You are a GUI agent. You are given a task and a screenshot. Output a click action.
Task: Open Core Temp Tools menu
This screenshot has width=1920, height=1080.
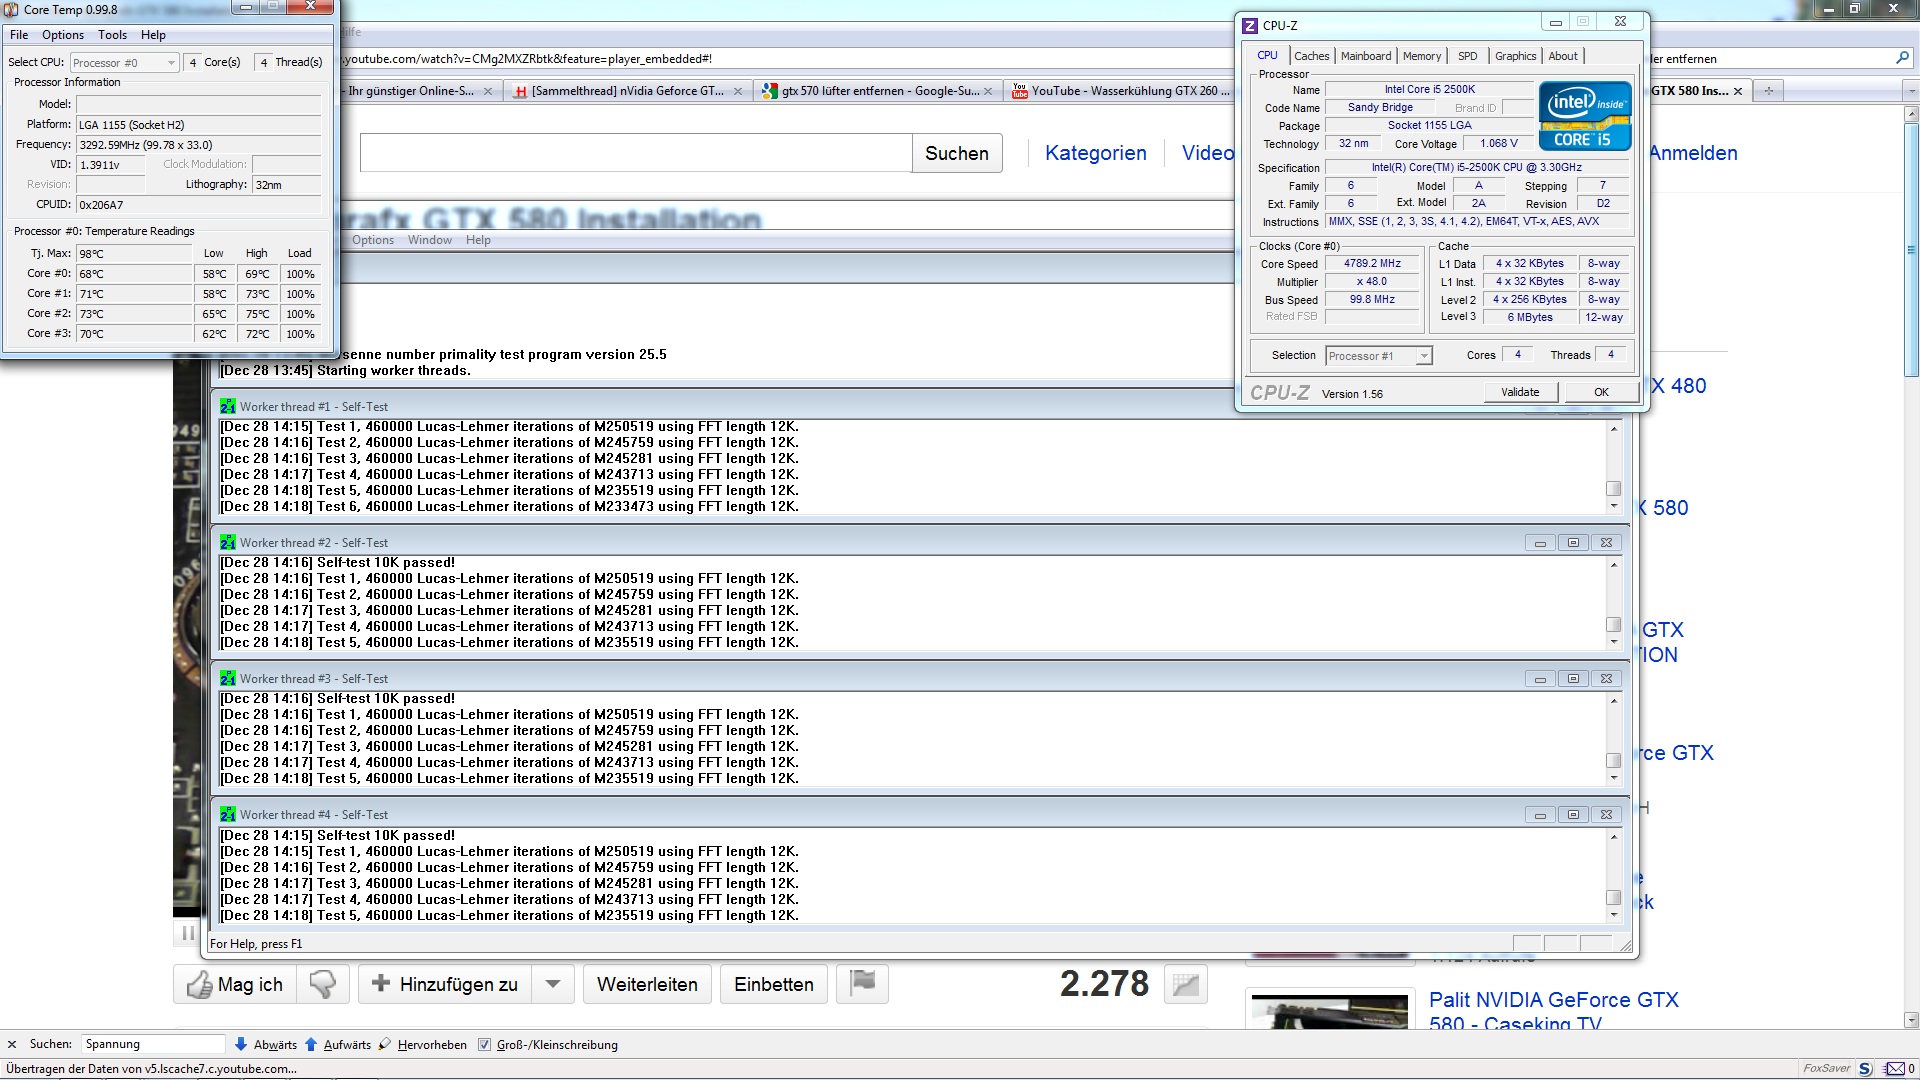pyautogui.click(x=112, y=35)
